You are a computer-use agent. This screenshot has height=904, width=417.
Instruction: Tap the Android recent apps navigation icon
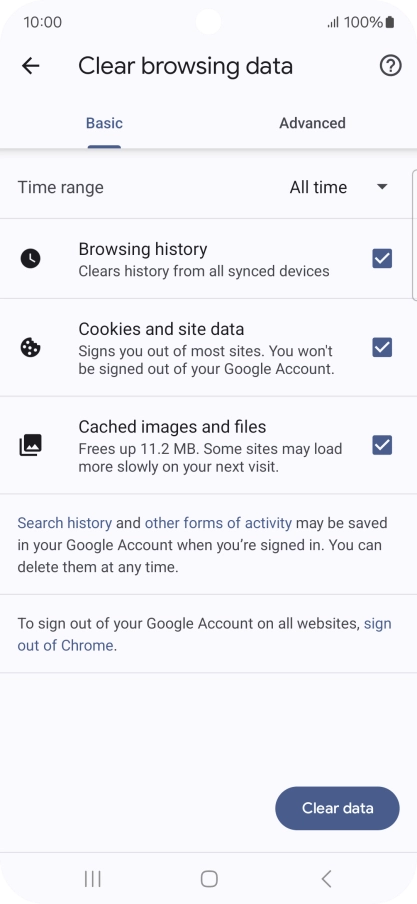tap(92, 879)
